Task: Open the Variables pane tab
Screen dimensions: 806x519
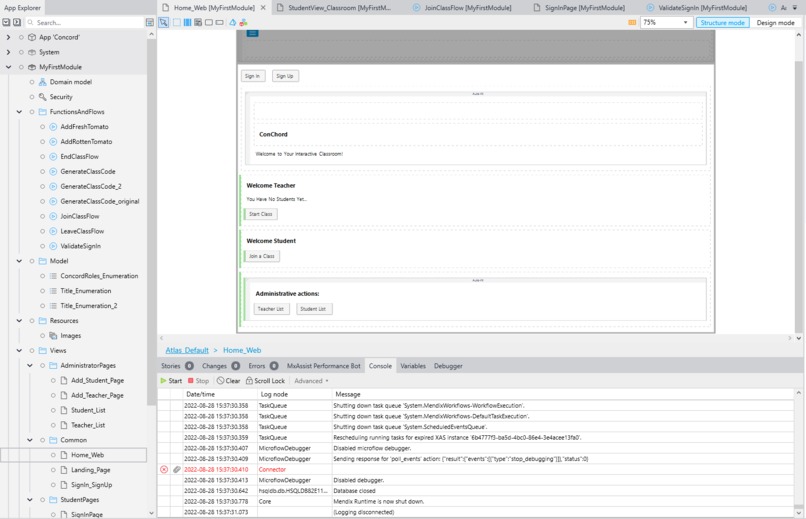Action: [413, 366]
